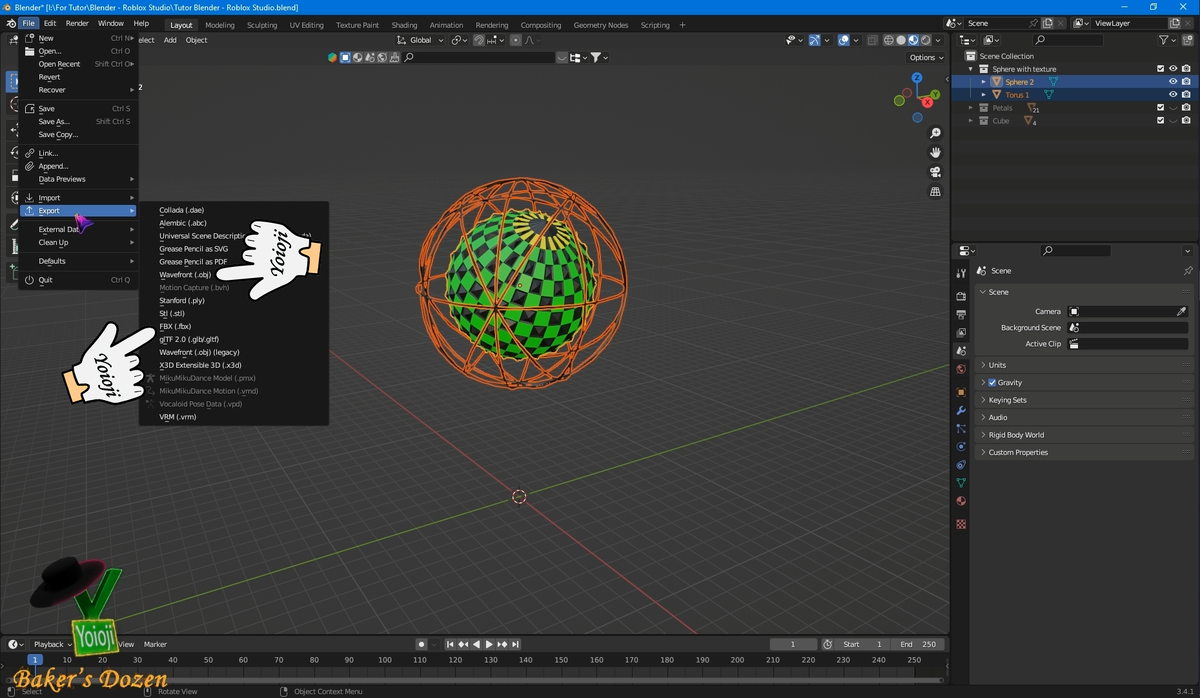Image resolution: width=1200 pixels, height=698 pixels.
Task: Select rendered viewport shading mode
Action: coord(925,40)
